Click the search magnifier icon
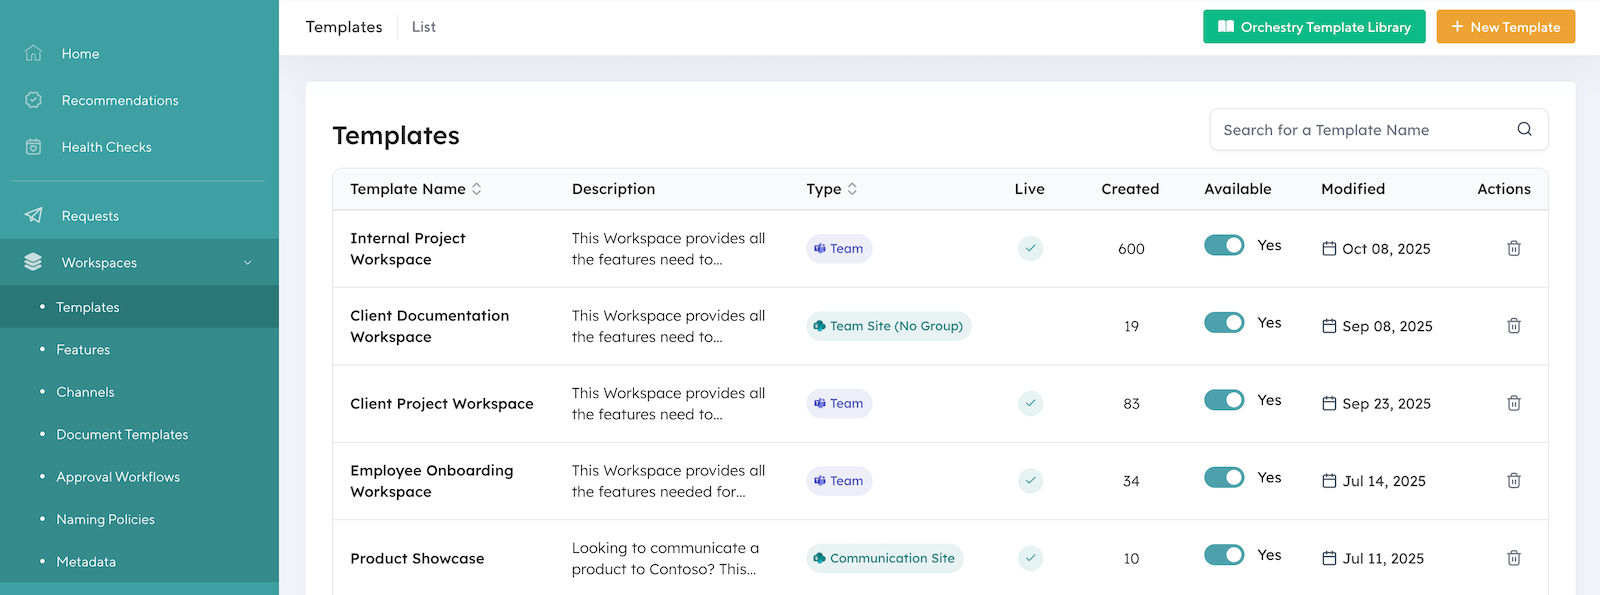Image resolution: width=1600 pixels, height=595 pixels. (x=1524, y=129)
